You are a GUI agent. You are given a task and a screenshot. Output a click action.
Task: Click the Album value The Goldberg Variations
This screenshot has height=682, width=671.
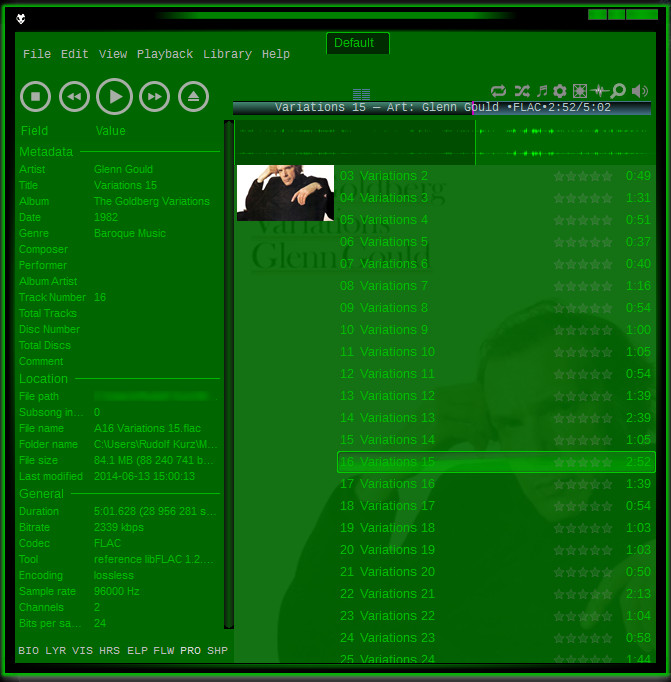152,201
